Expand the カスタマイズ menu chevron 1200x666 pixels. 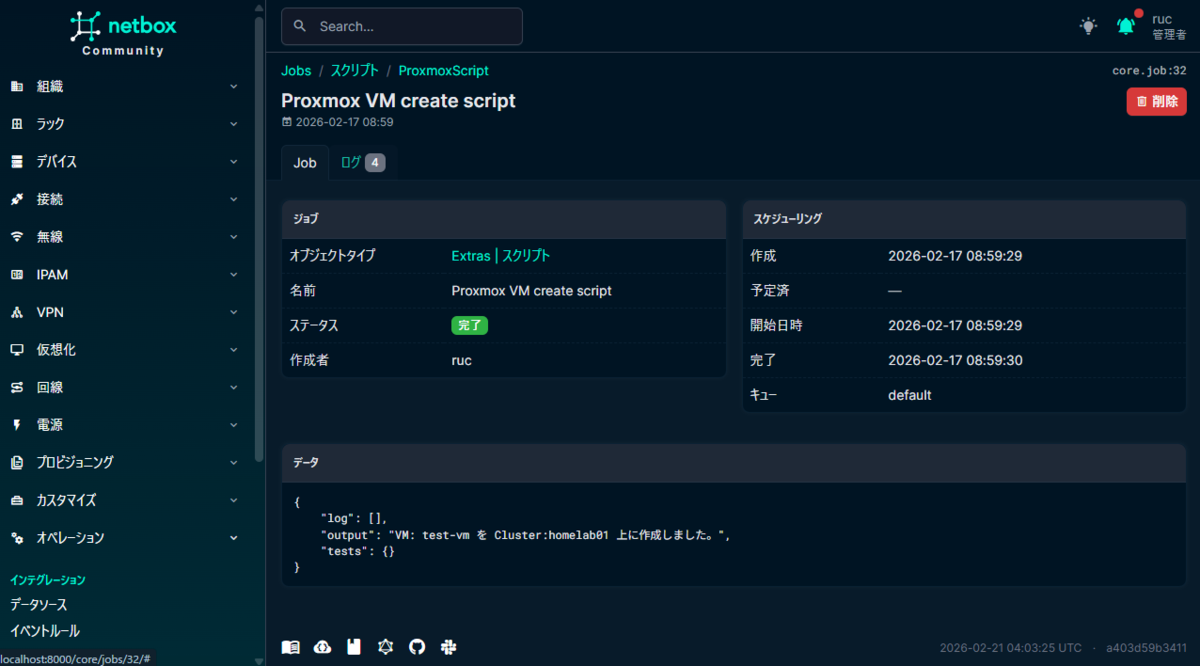234,500
